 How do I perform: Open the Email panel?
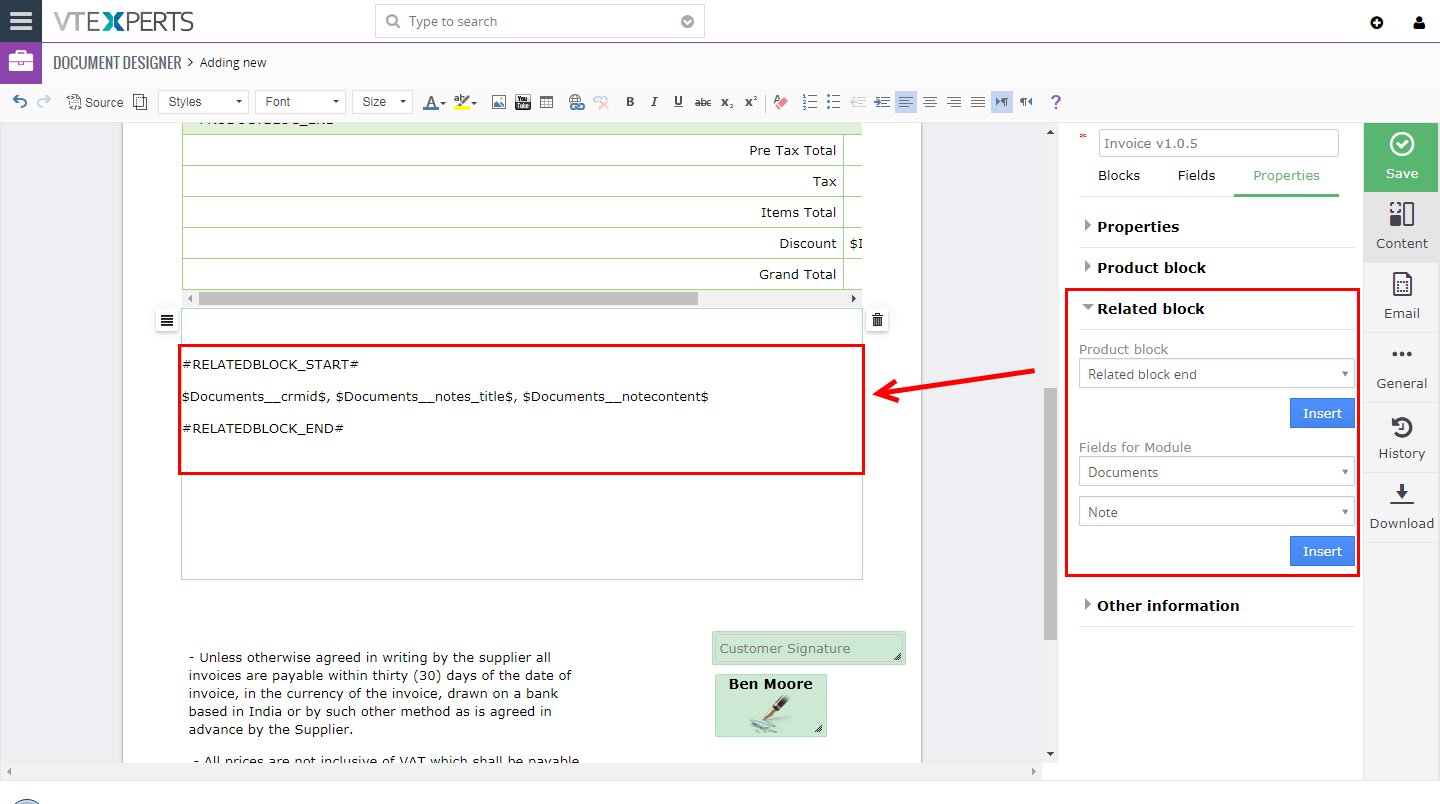coord(1400,296)
